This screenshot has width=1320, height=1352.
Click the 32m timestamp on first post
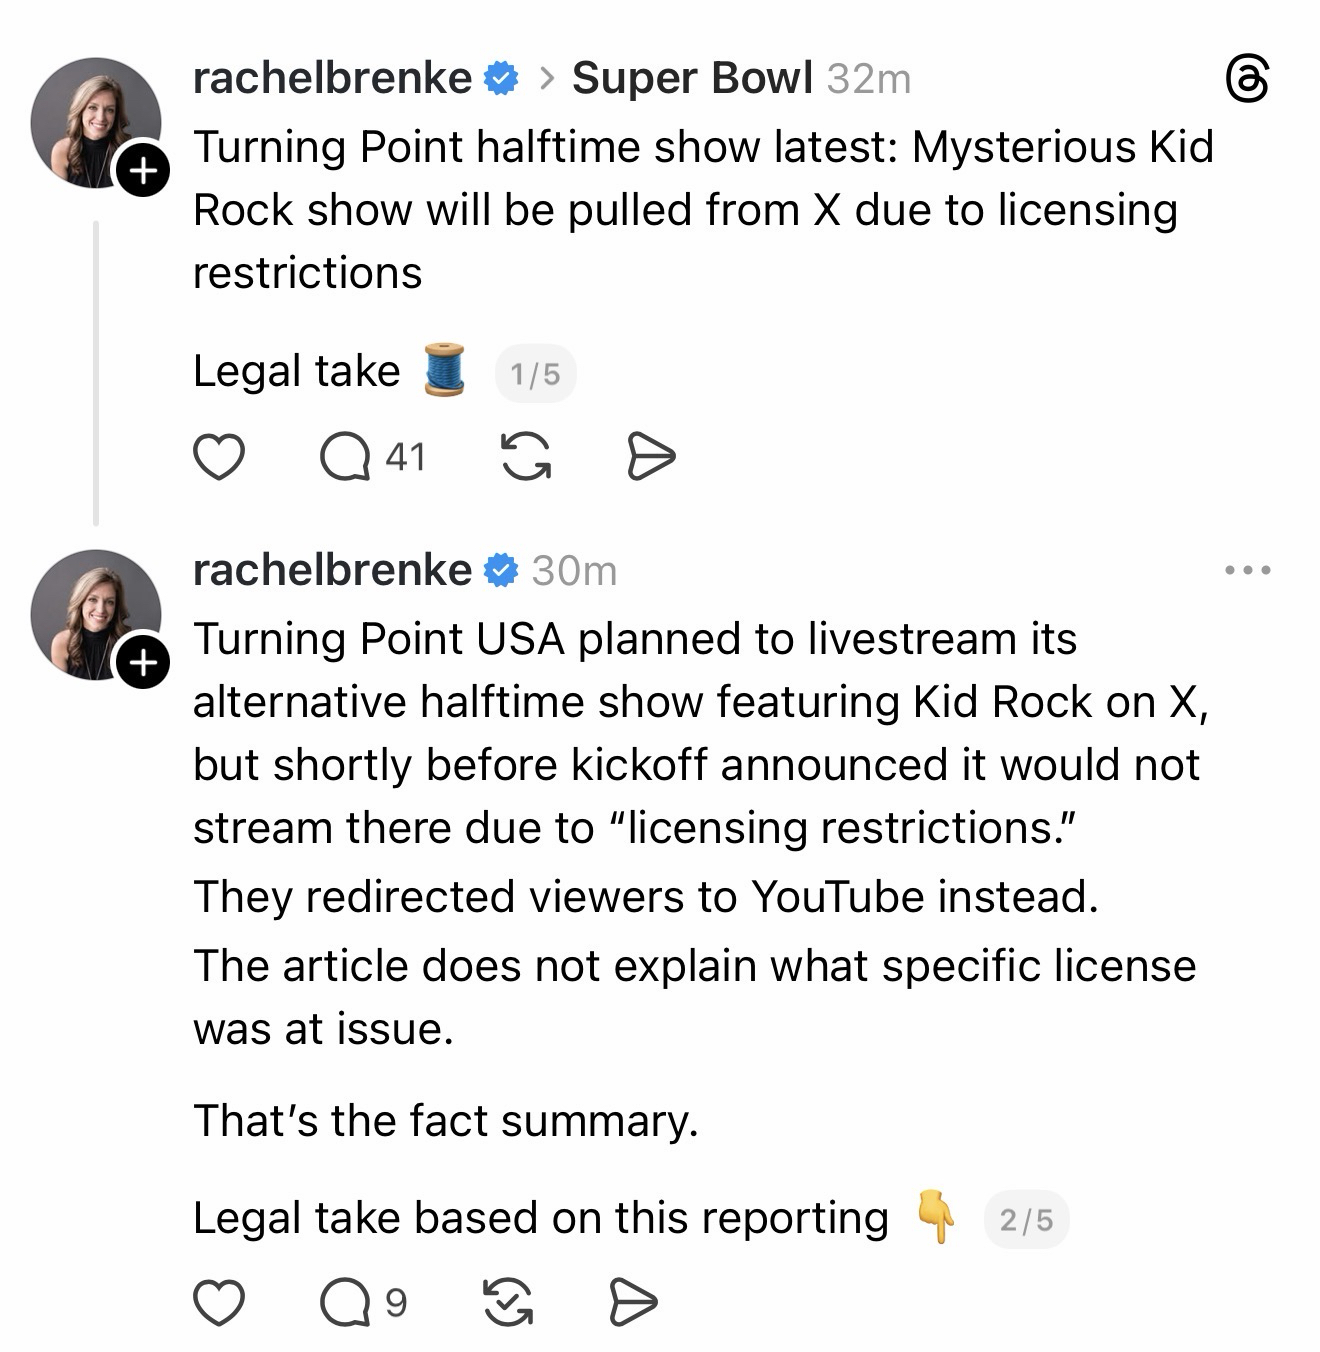[x=869, y=79]
